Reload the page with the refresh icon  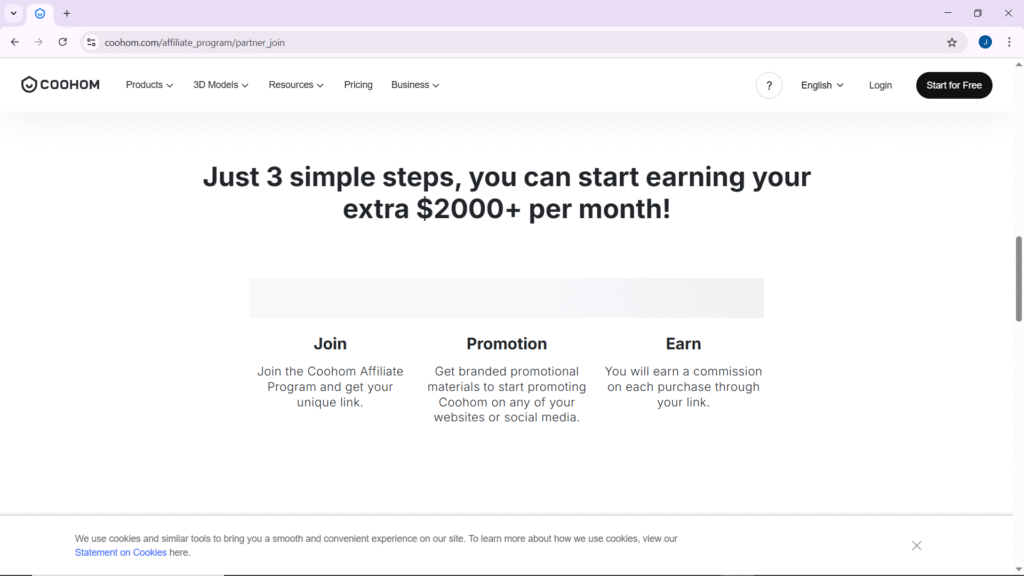coord(63,42)
